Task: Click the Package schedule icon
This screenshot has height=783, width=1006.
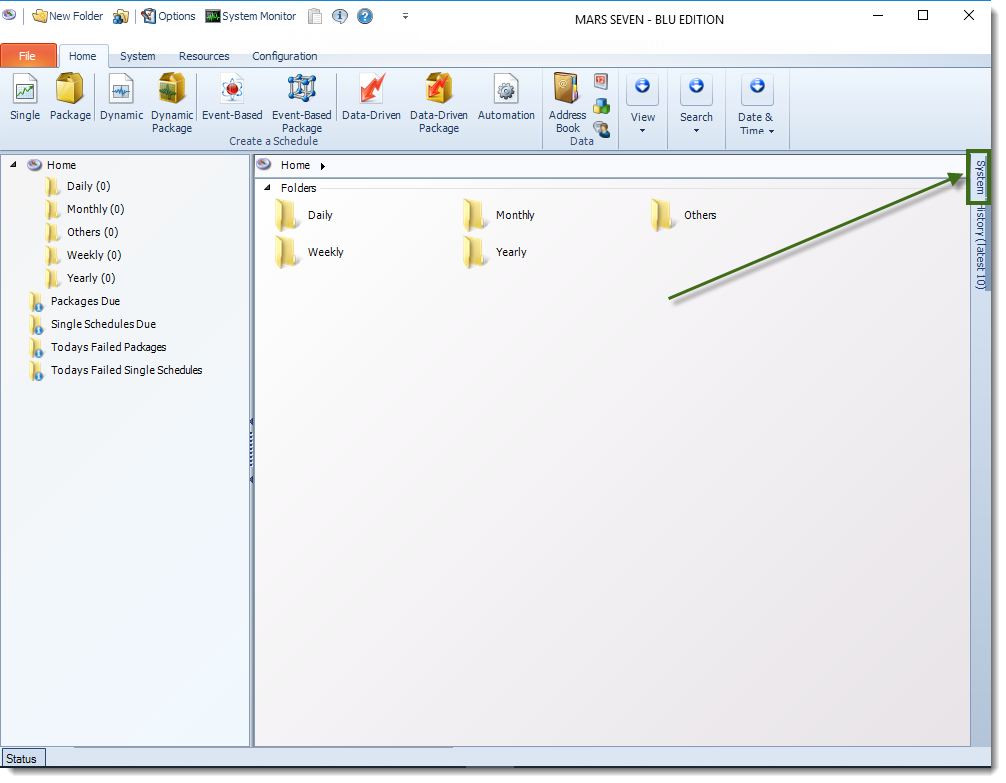Action: tap(70, 97)
